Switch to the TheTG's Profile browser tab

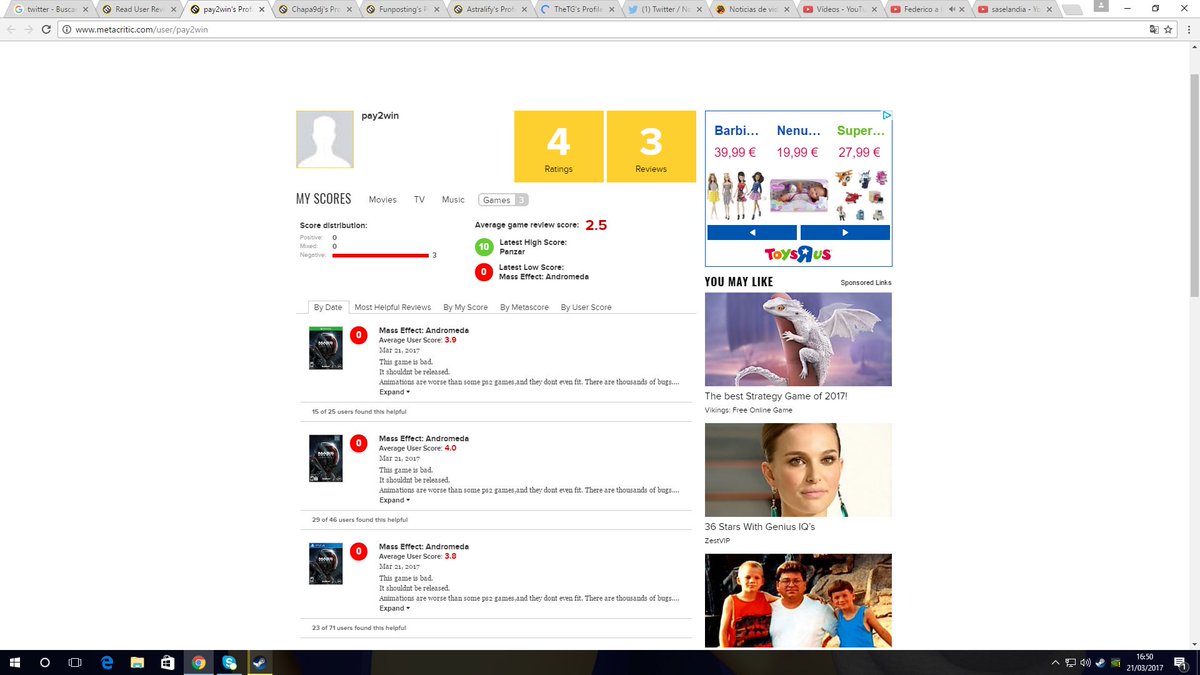578,8
